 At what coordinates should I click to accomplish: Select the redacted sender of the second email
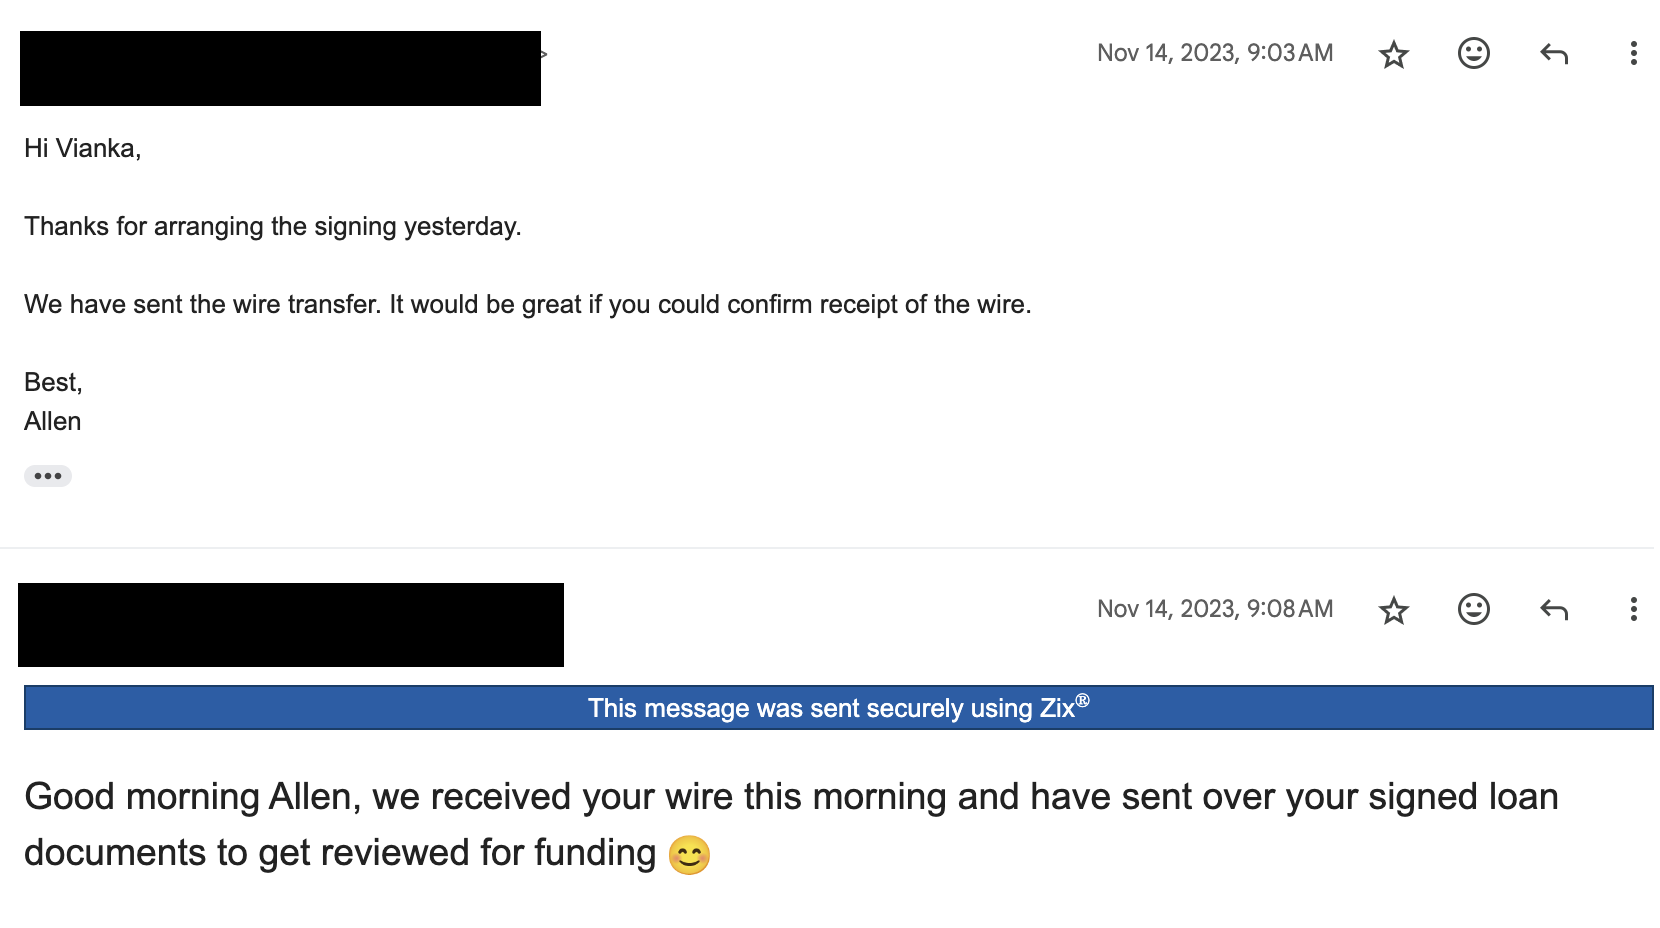click(291, 625)
